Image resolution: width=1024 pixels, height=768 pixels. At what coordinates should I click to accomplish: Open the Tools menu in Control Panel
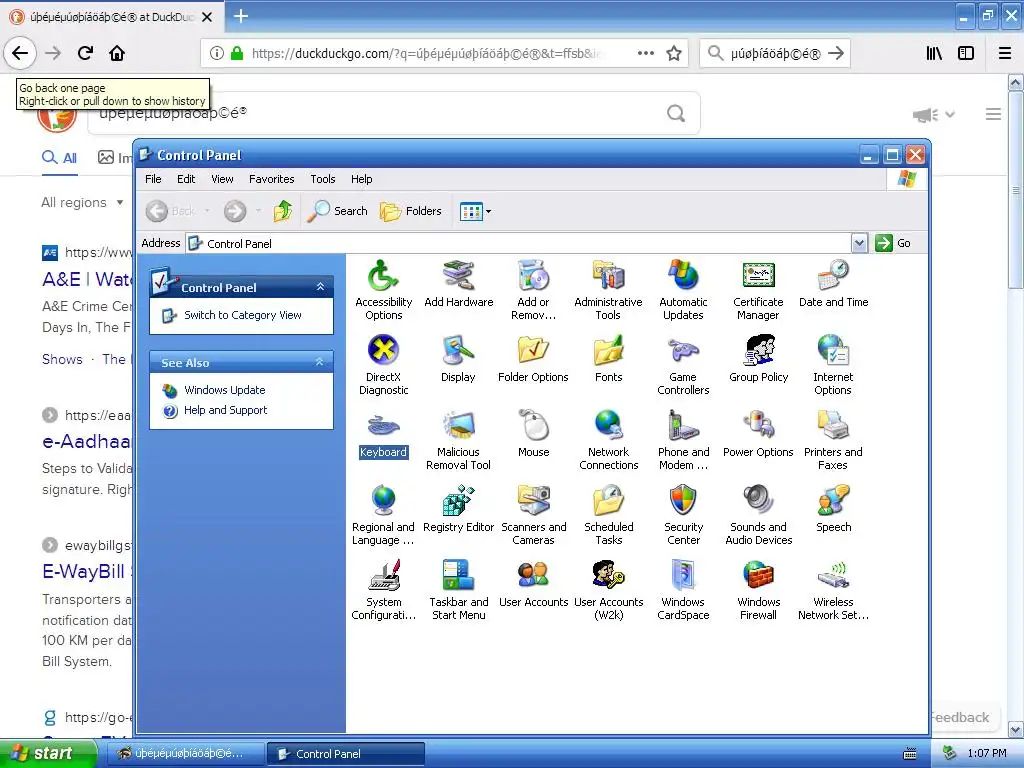[x=323, y=179]
